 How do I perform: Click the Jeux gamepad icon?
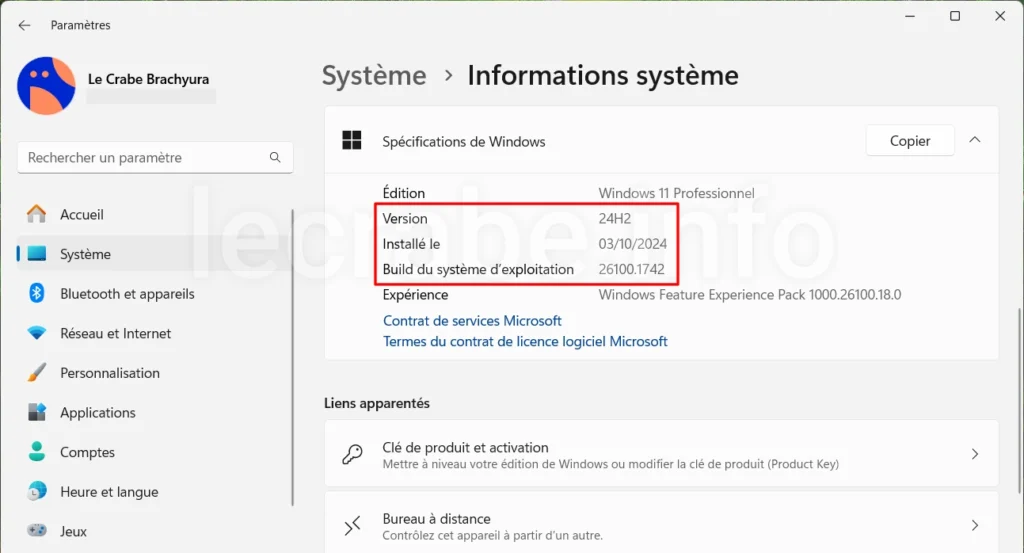(37, 530)
